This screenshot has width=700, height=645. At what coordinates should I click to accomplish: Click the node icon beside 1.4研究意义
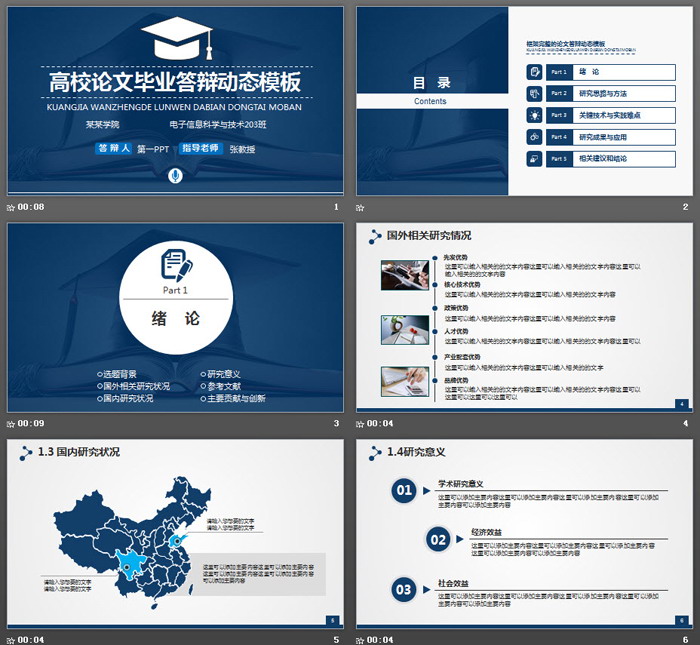[375, 453]
